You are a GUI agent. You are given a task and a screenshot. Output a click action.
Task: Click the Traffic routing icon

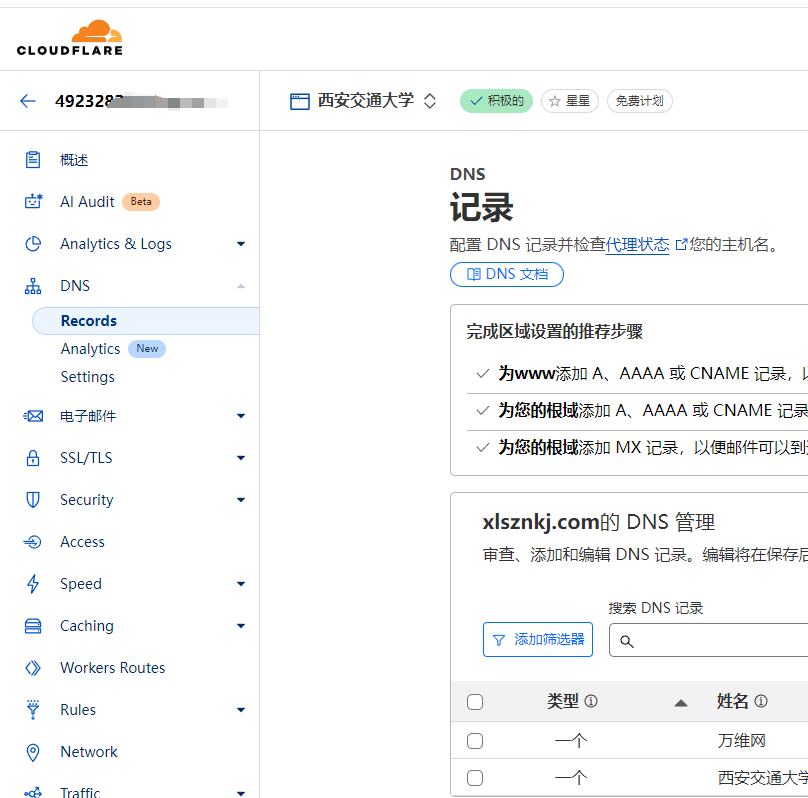click(33, 792)
